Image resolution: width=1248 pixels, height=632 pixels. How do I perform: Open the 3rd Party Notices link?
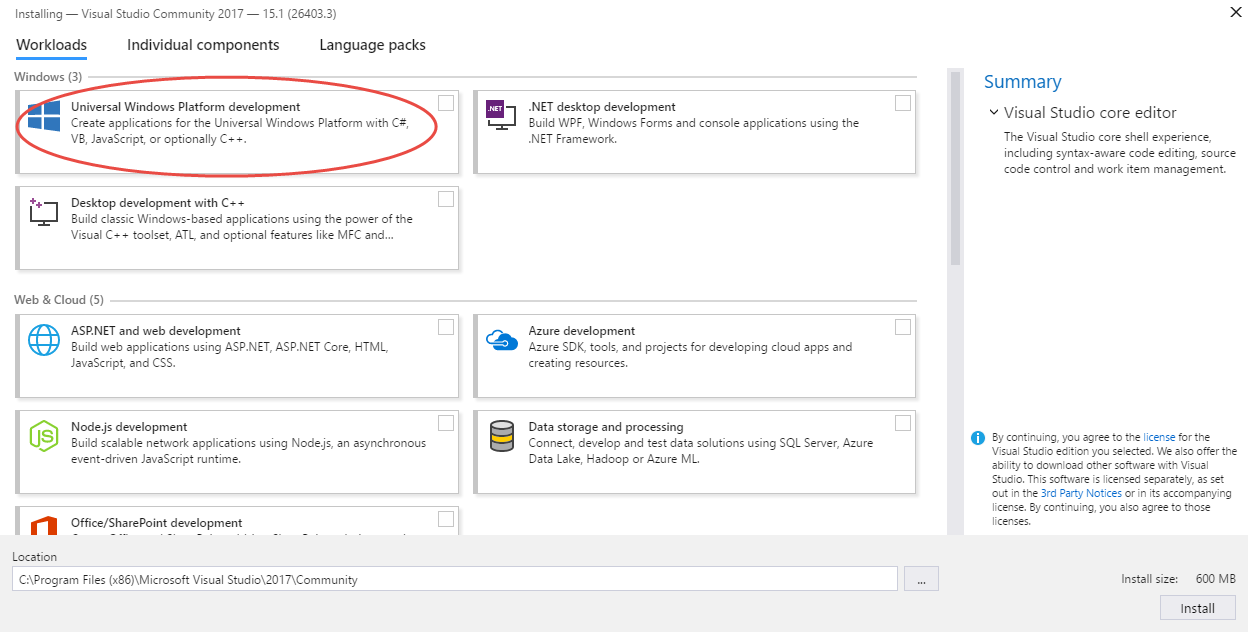tap(1080, 493)
